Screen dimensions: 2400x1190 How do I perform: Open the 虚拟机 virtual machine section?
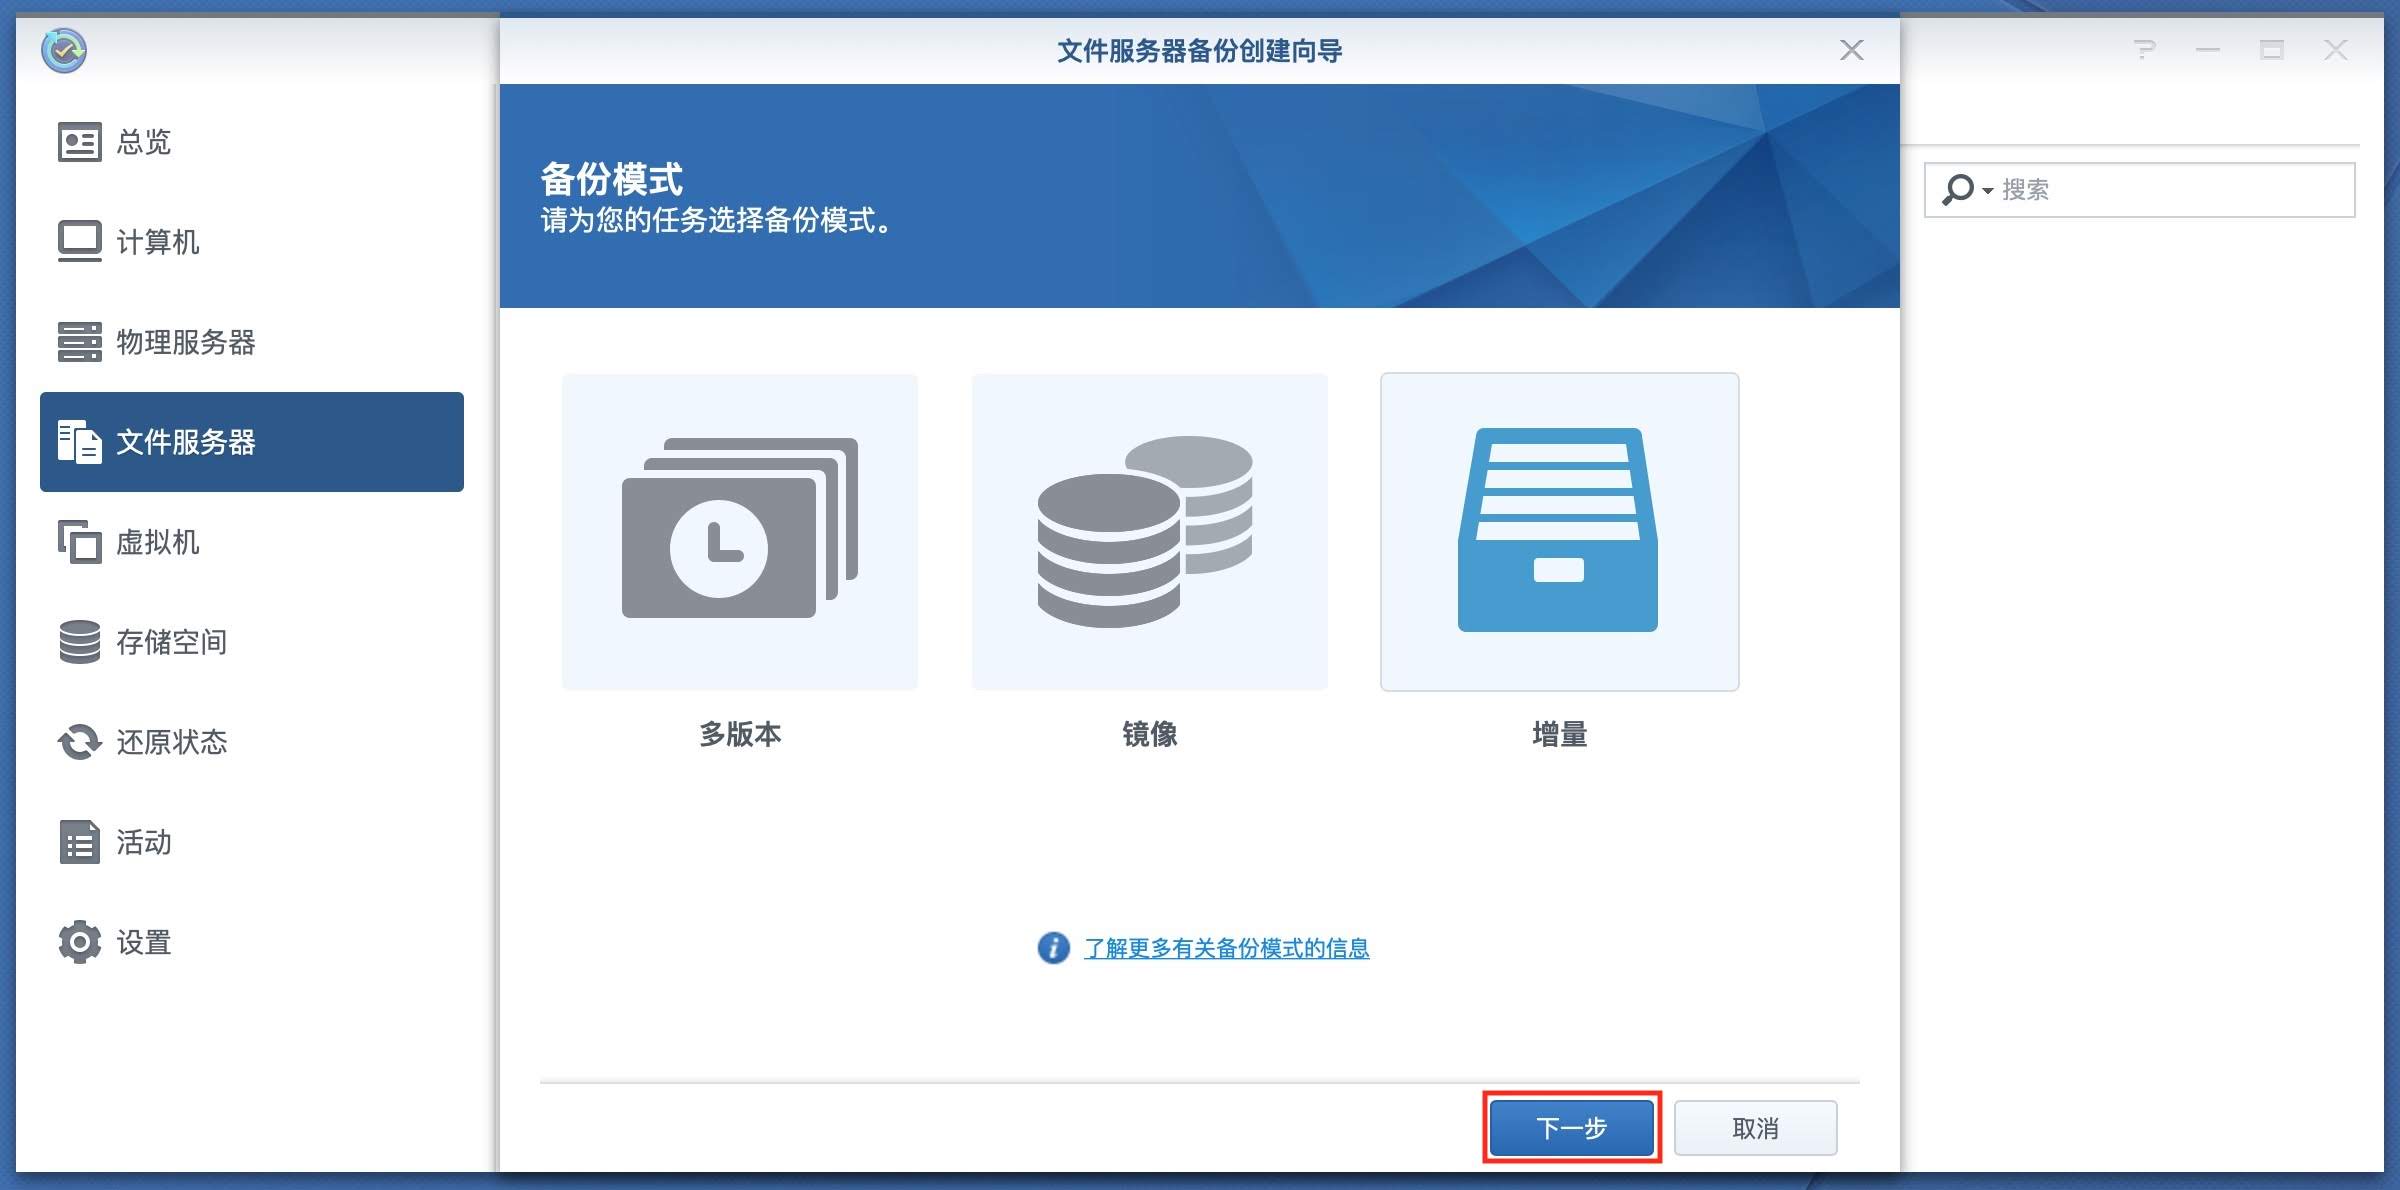point(156,542)
